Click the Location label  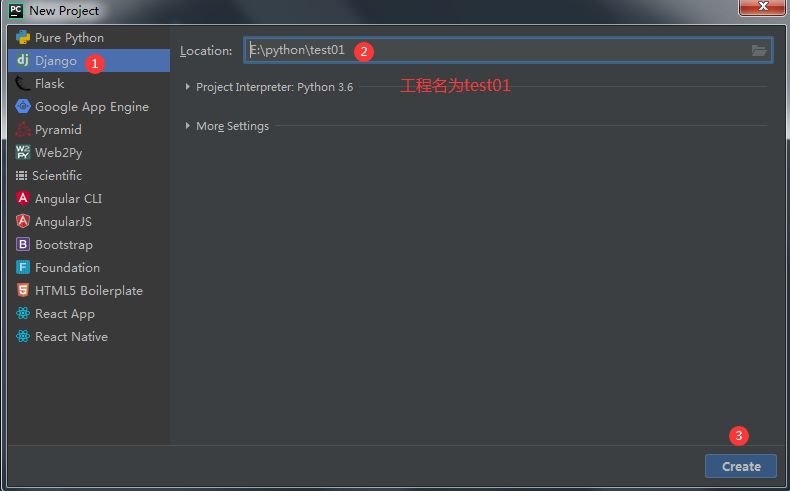click(x=206, y=51)
